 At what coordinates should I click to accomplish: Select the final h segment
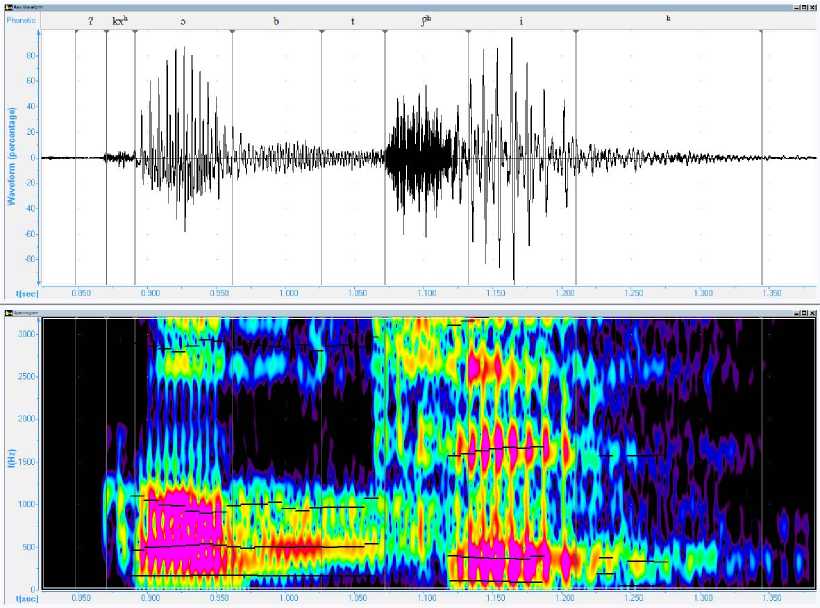668,20
